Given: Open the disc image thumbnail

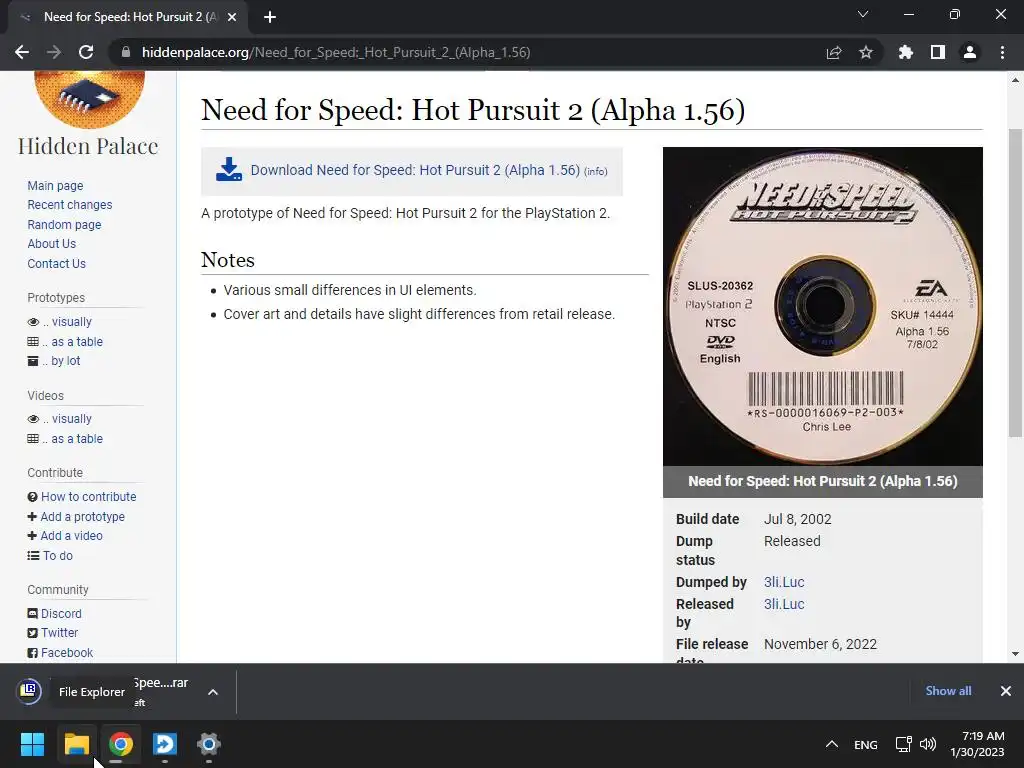Looking at the screenshot, I should (x=823, y=306).
